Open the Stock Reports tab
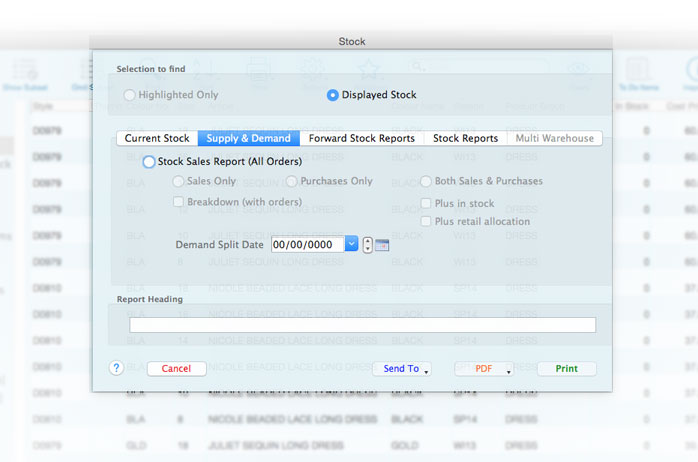 click(x=466, y=138)
